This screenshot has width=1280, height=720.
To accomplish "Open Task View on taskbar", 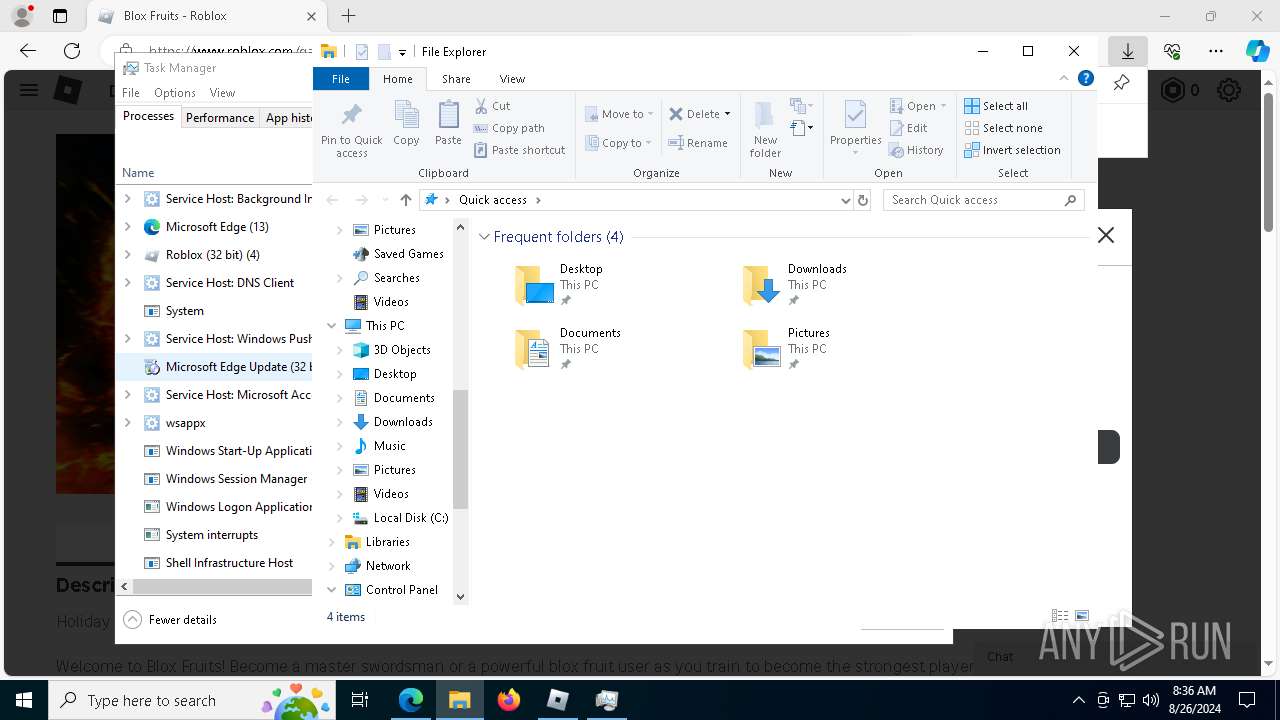I will point(360,700).
